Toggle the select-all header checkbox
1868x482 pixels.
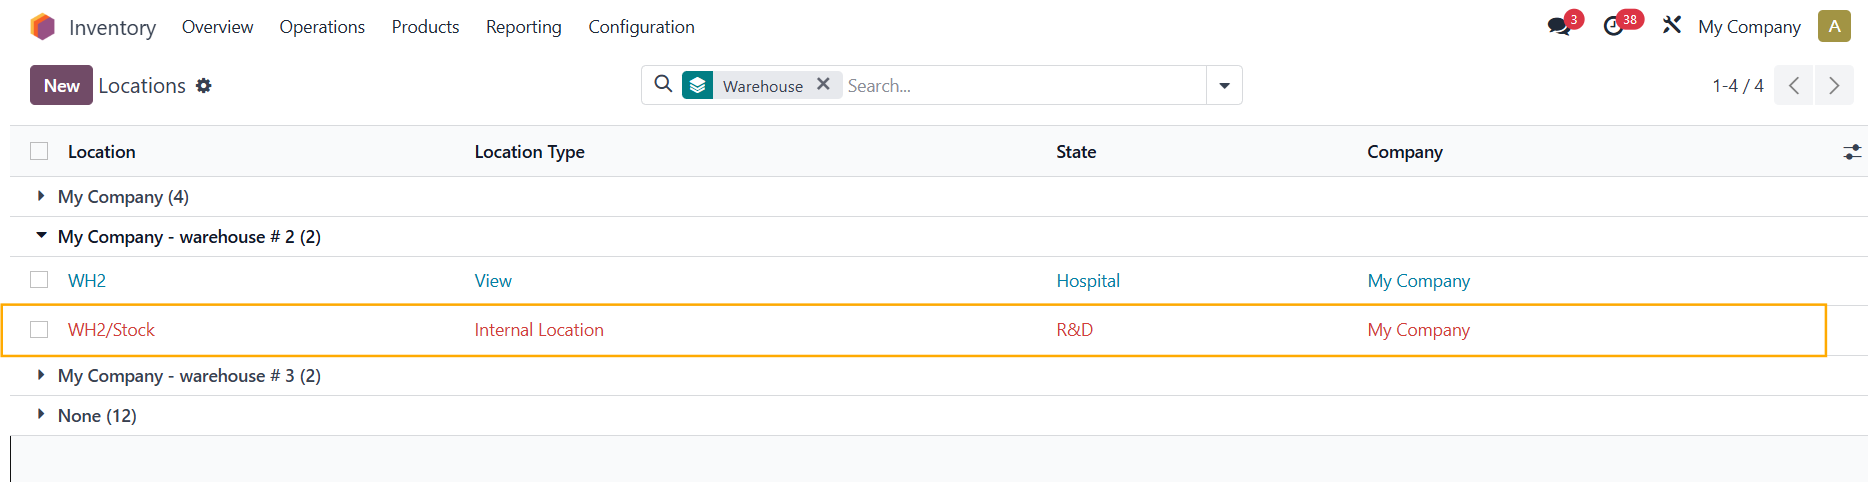point(39,151)
